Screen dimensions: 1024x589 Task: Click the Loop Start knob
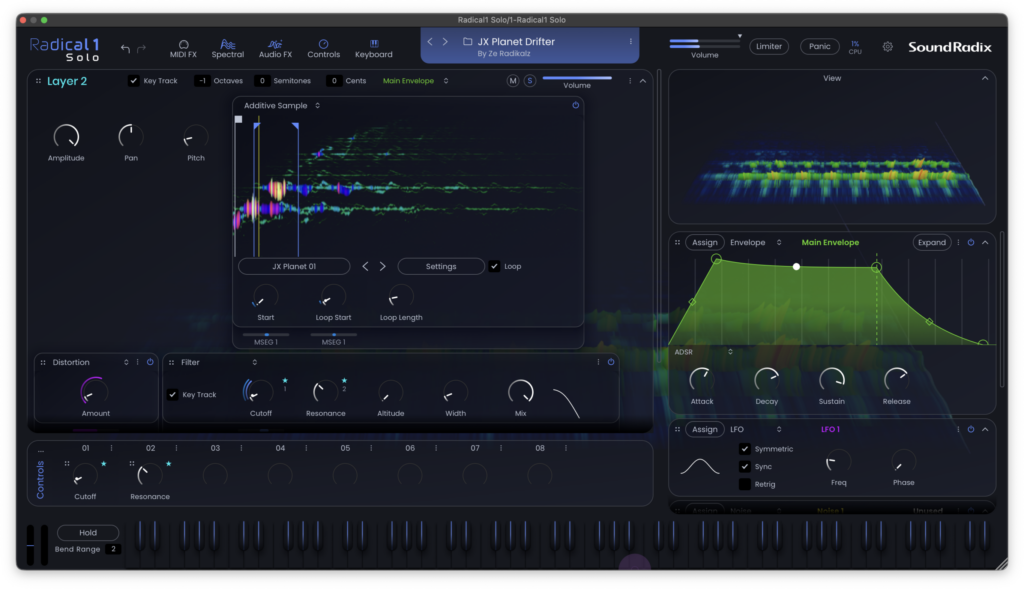click(332, 298)
